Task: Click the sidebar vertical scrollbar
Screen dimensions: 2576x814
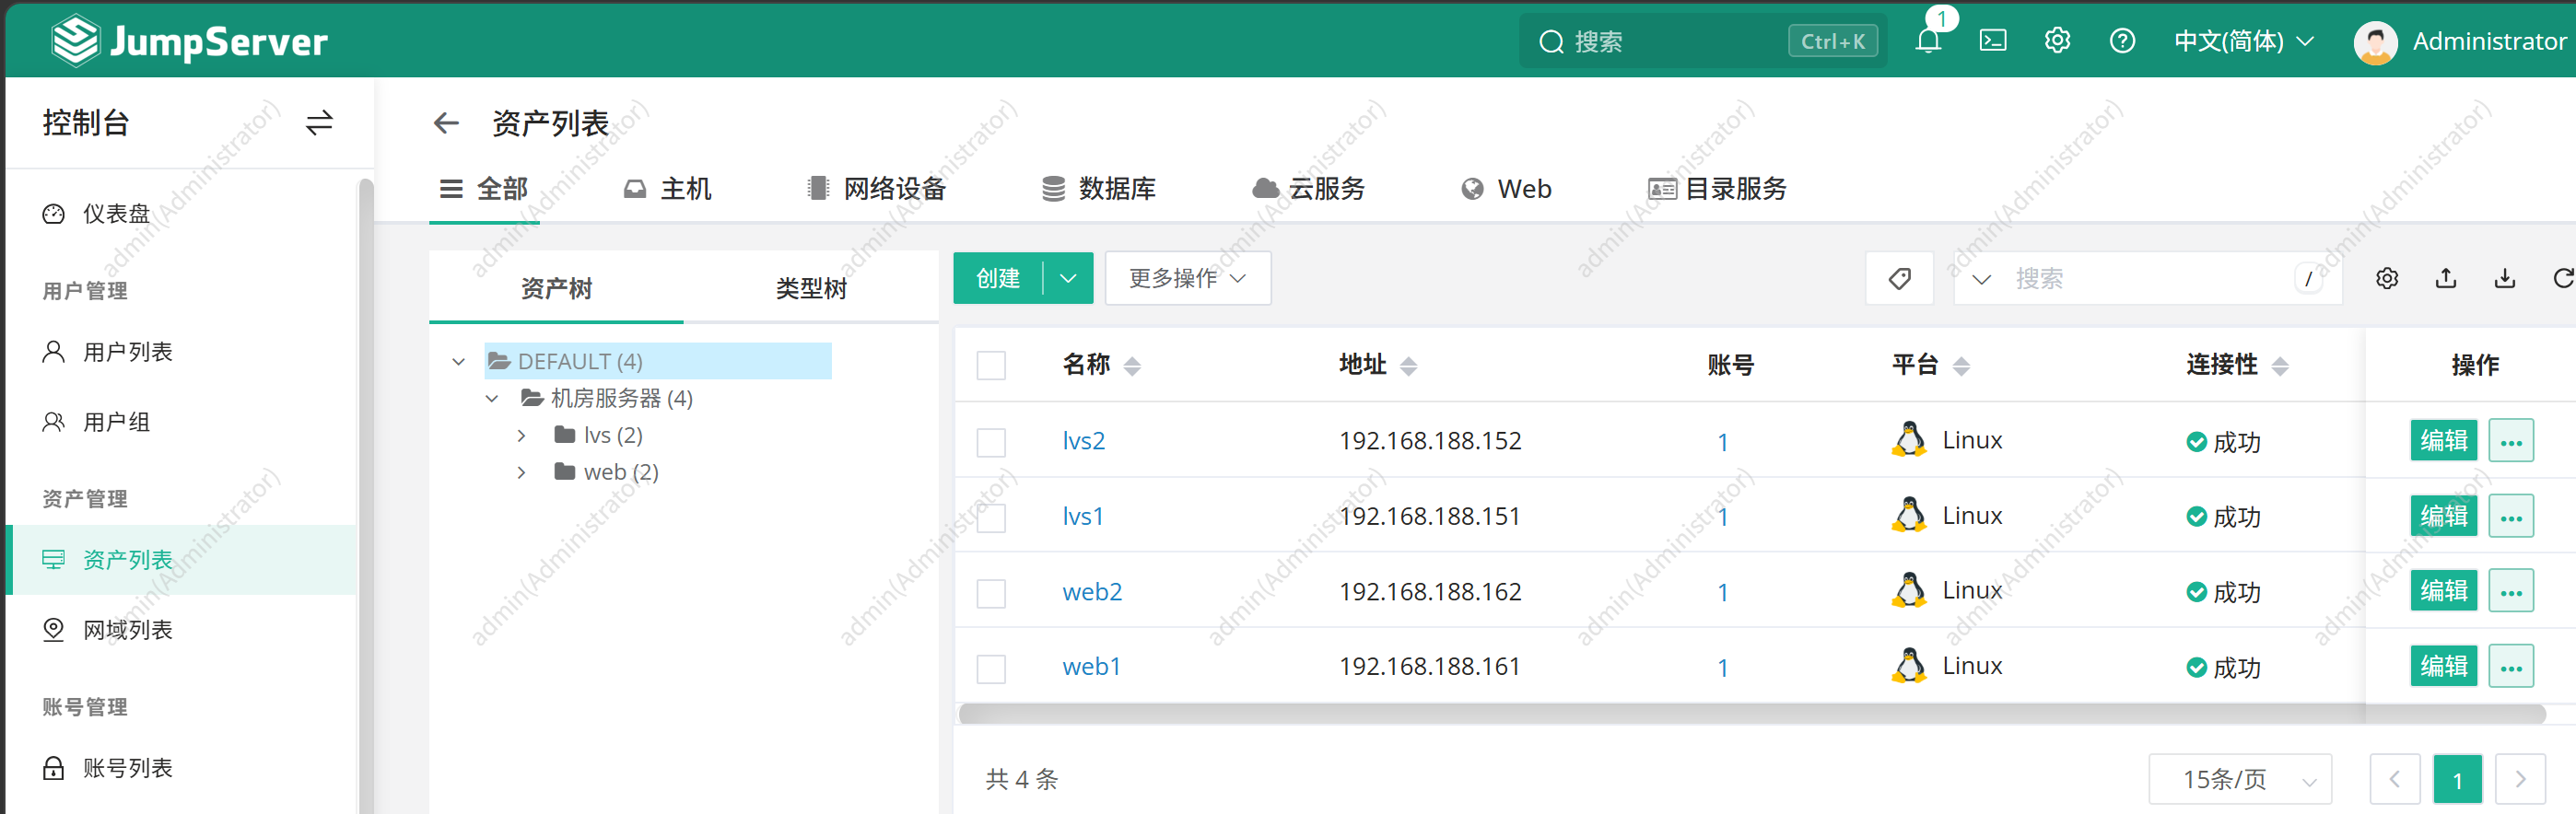Action: (365, 495)
